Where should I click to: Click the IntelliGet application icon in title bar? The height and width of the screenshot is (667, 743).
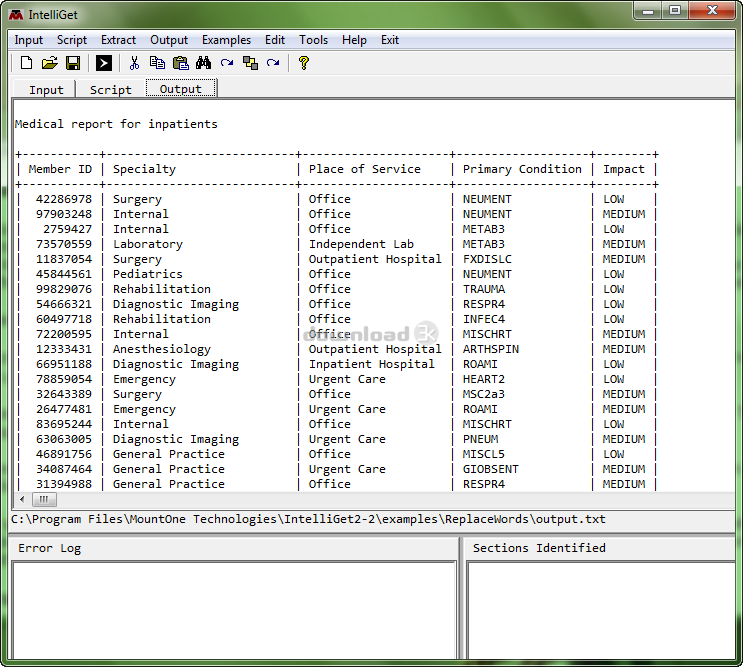point(16,15)
